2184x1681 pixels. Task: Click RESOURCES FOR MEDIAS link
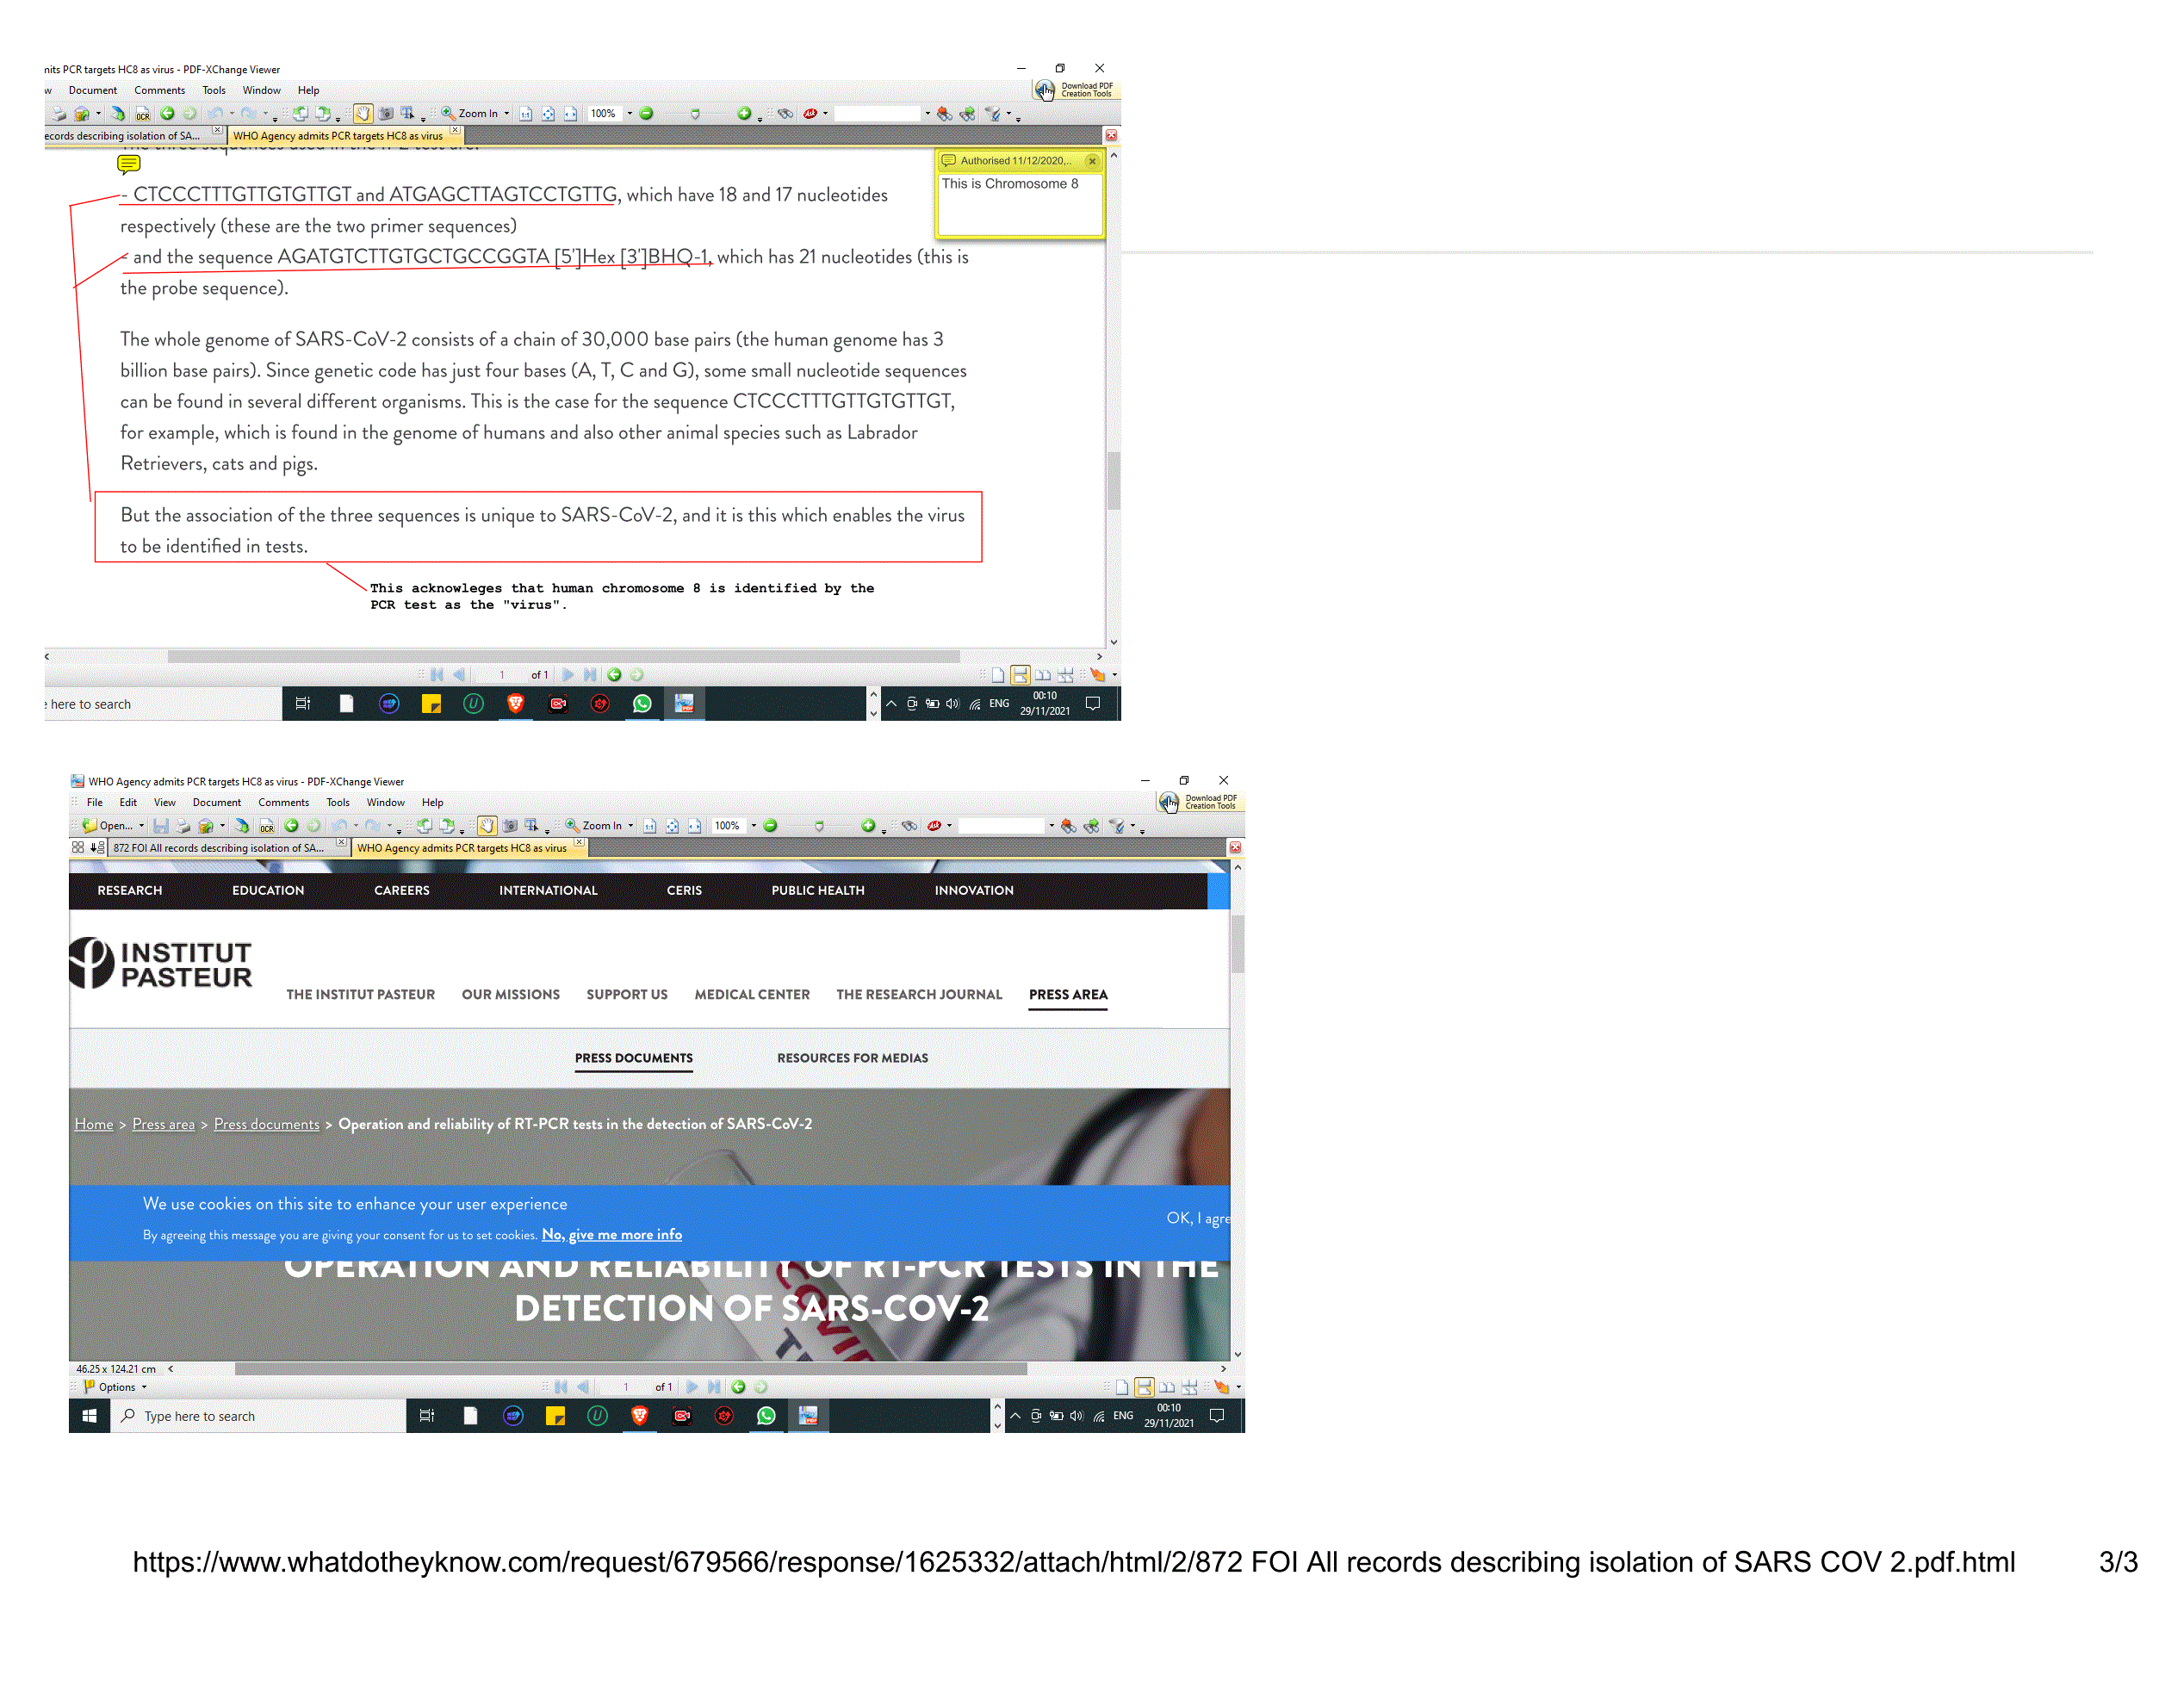click(x=852, y=1058)
